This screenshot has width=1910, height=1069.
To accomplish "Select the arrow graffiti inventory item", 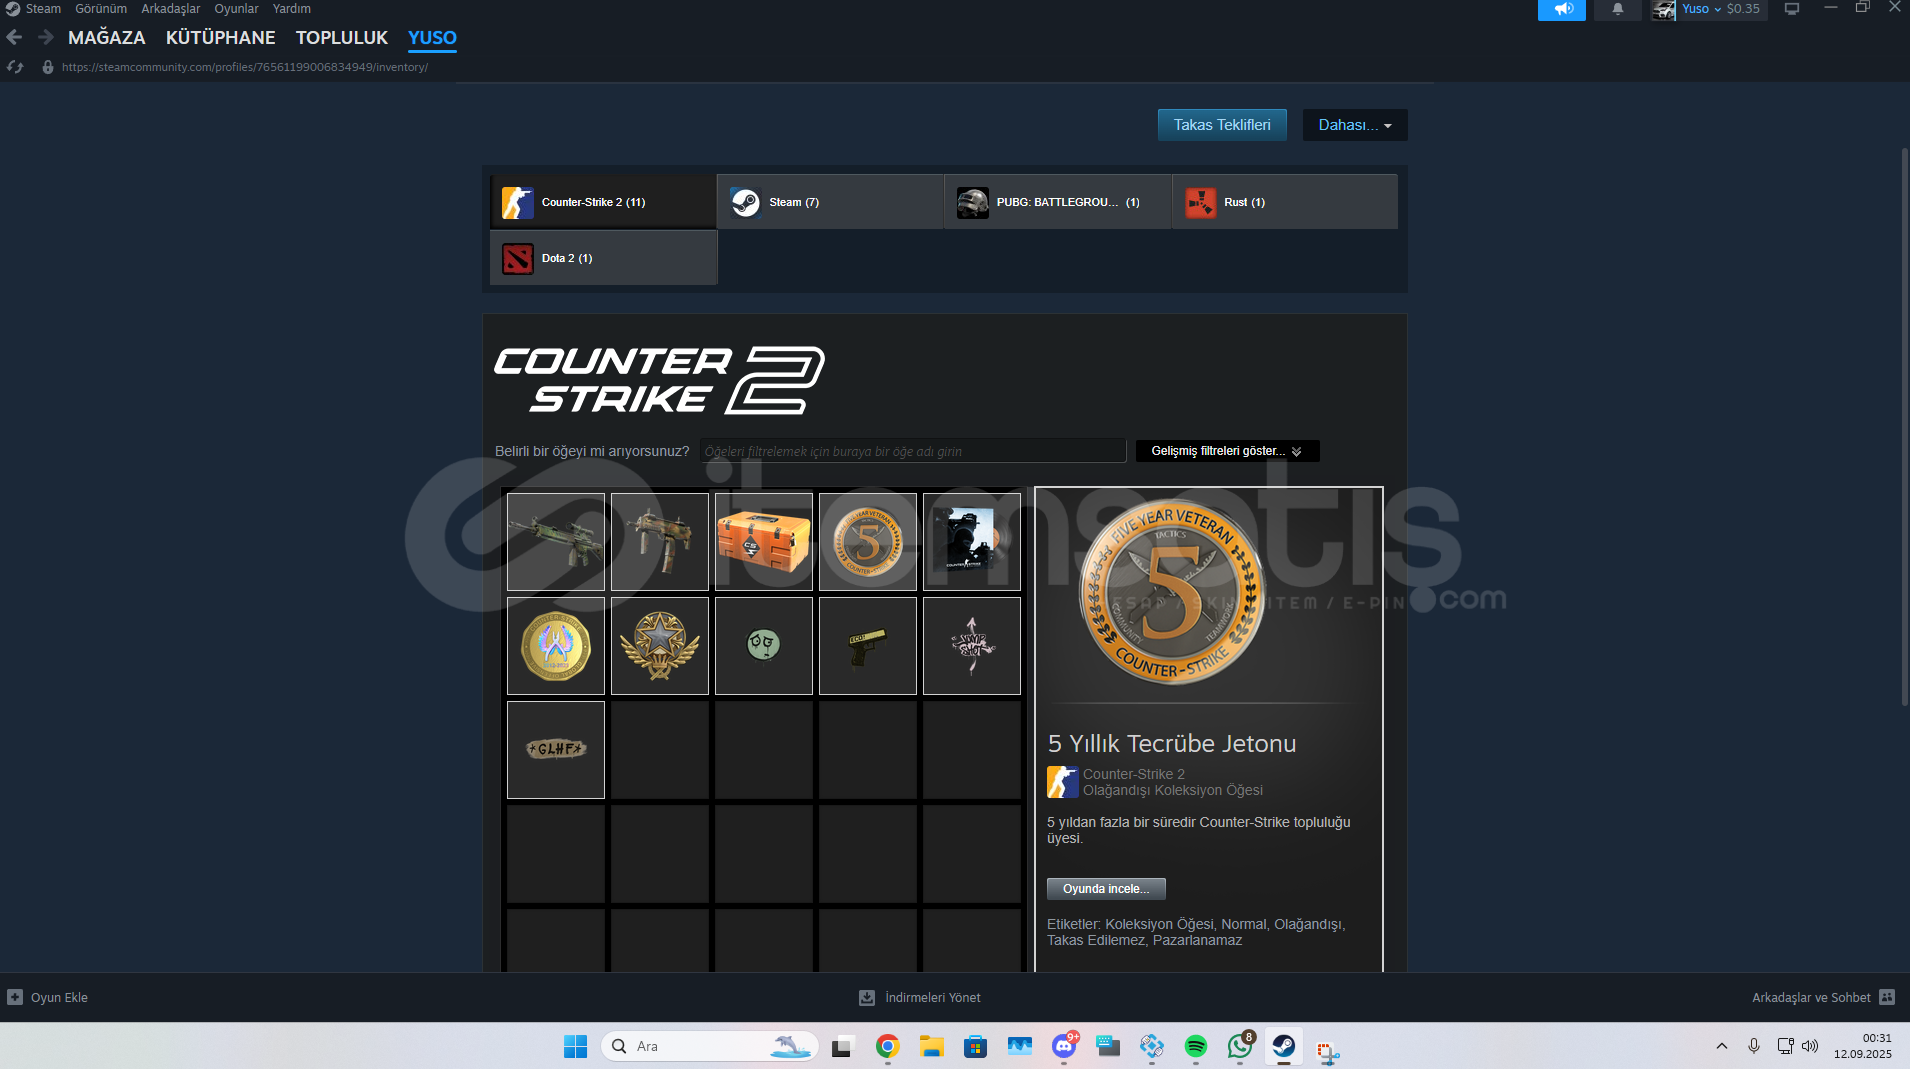I will [972, 646].
